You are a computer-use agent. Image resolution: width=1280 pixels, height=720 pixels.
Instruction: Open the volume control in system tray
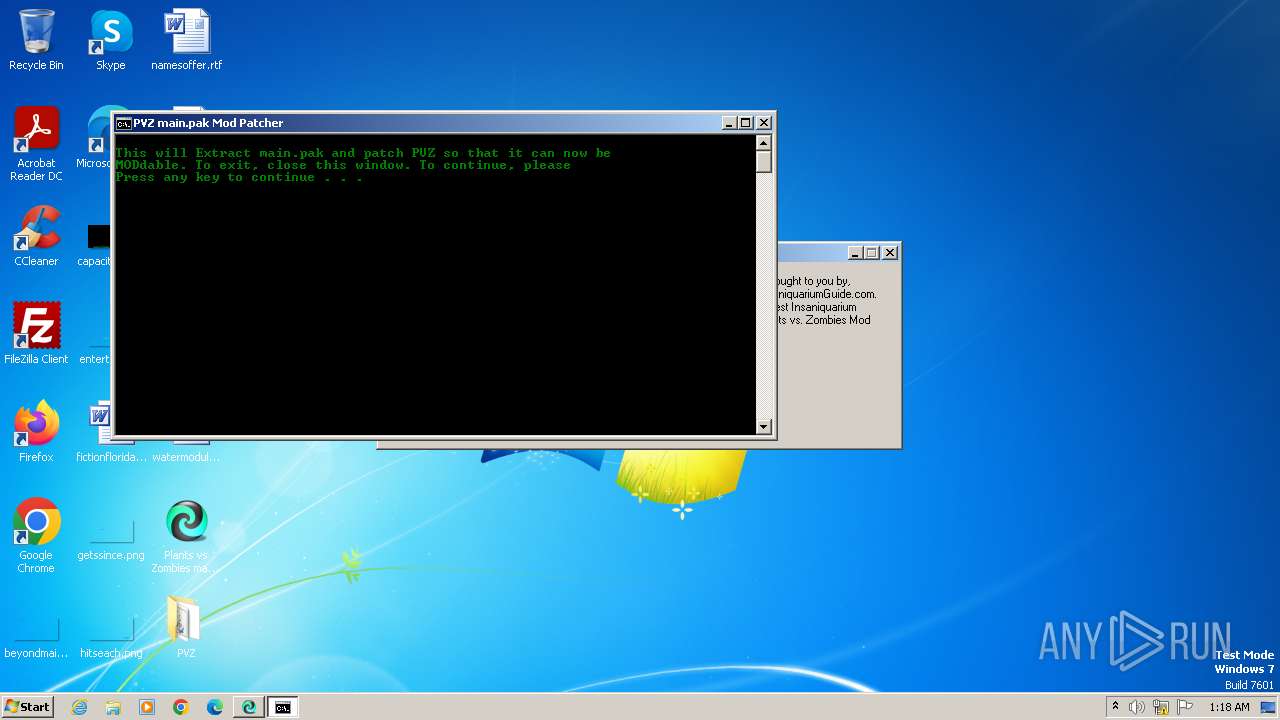pos(1137,707)
